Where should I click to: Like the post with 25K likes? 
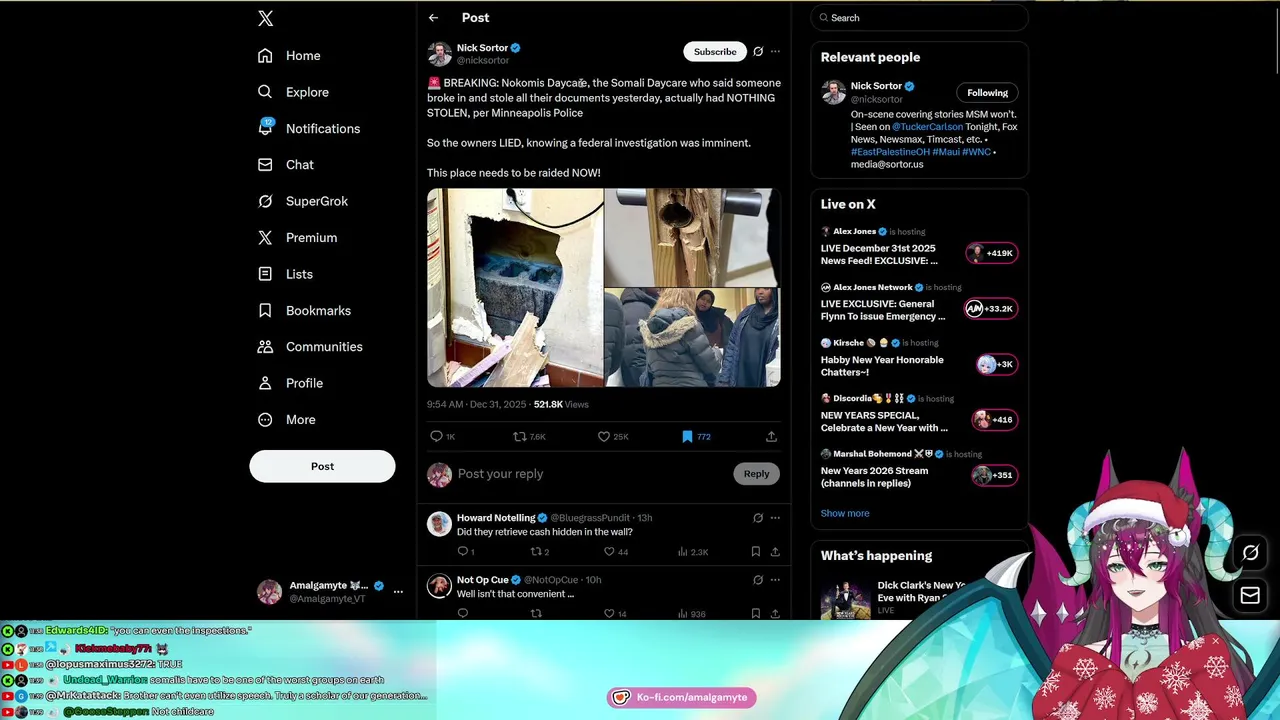pos(612,437)
